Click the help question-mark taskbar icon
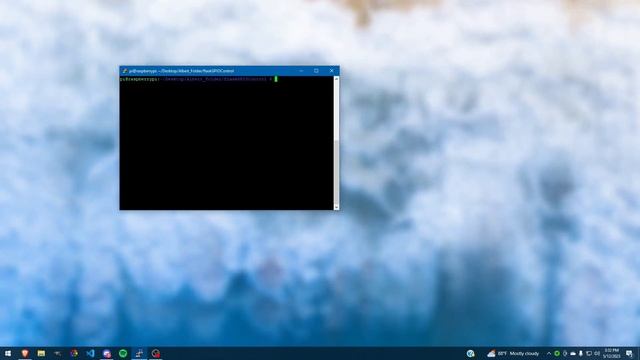The width and height of the screenshot is (640, 360). tap(471, 353)
